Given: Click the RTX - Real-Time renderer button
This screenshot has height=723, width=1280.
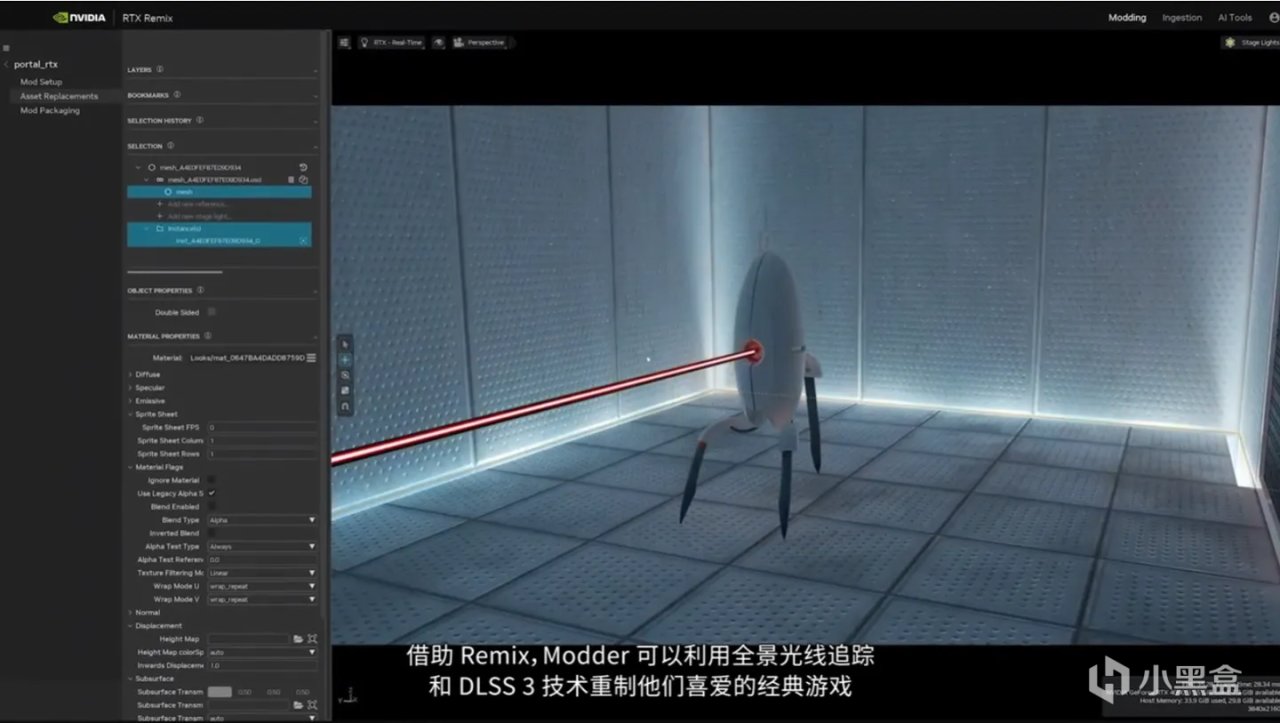Looking at the screenshot, I should coord(392,43).
